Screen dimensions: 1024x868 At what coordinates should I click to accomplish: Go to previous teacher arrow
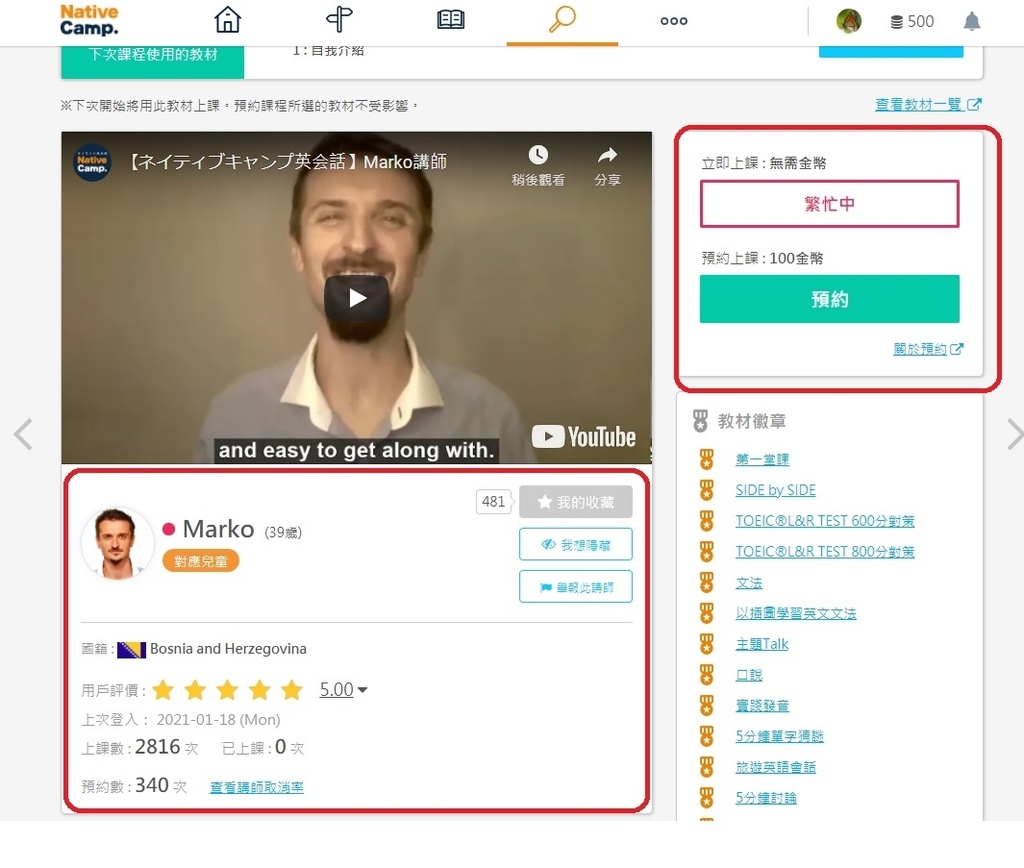click(x=24, y=434)
